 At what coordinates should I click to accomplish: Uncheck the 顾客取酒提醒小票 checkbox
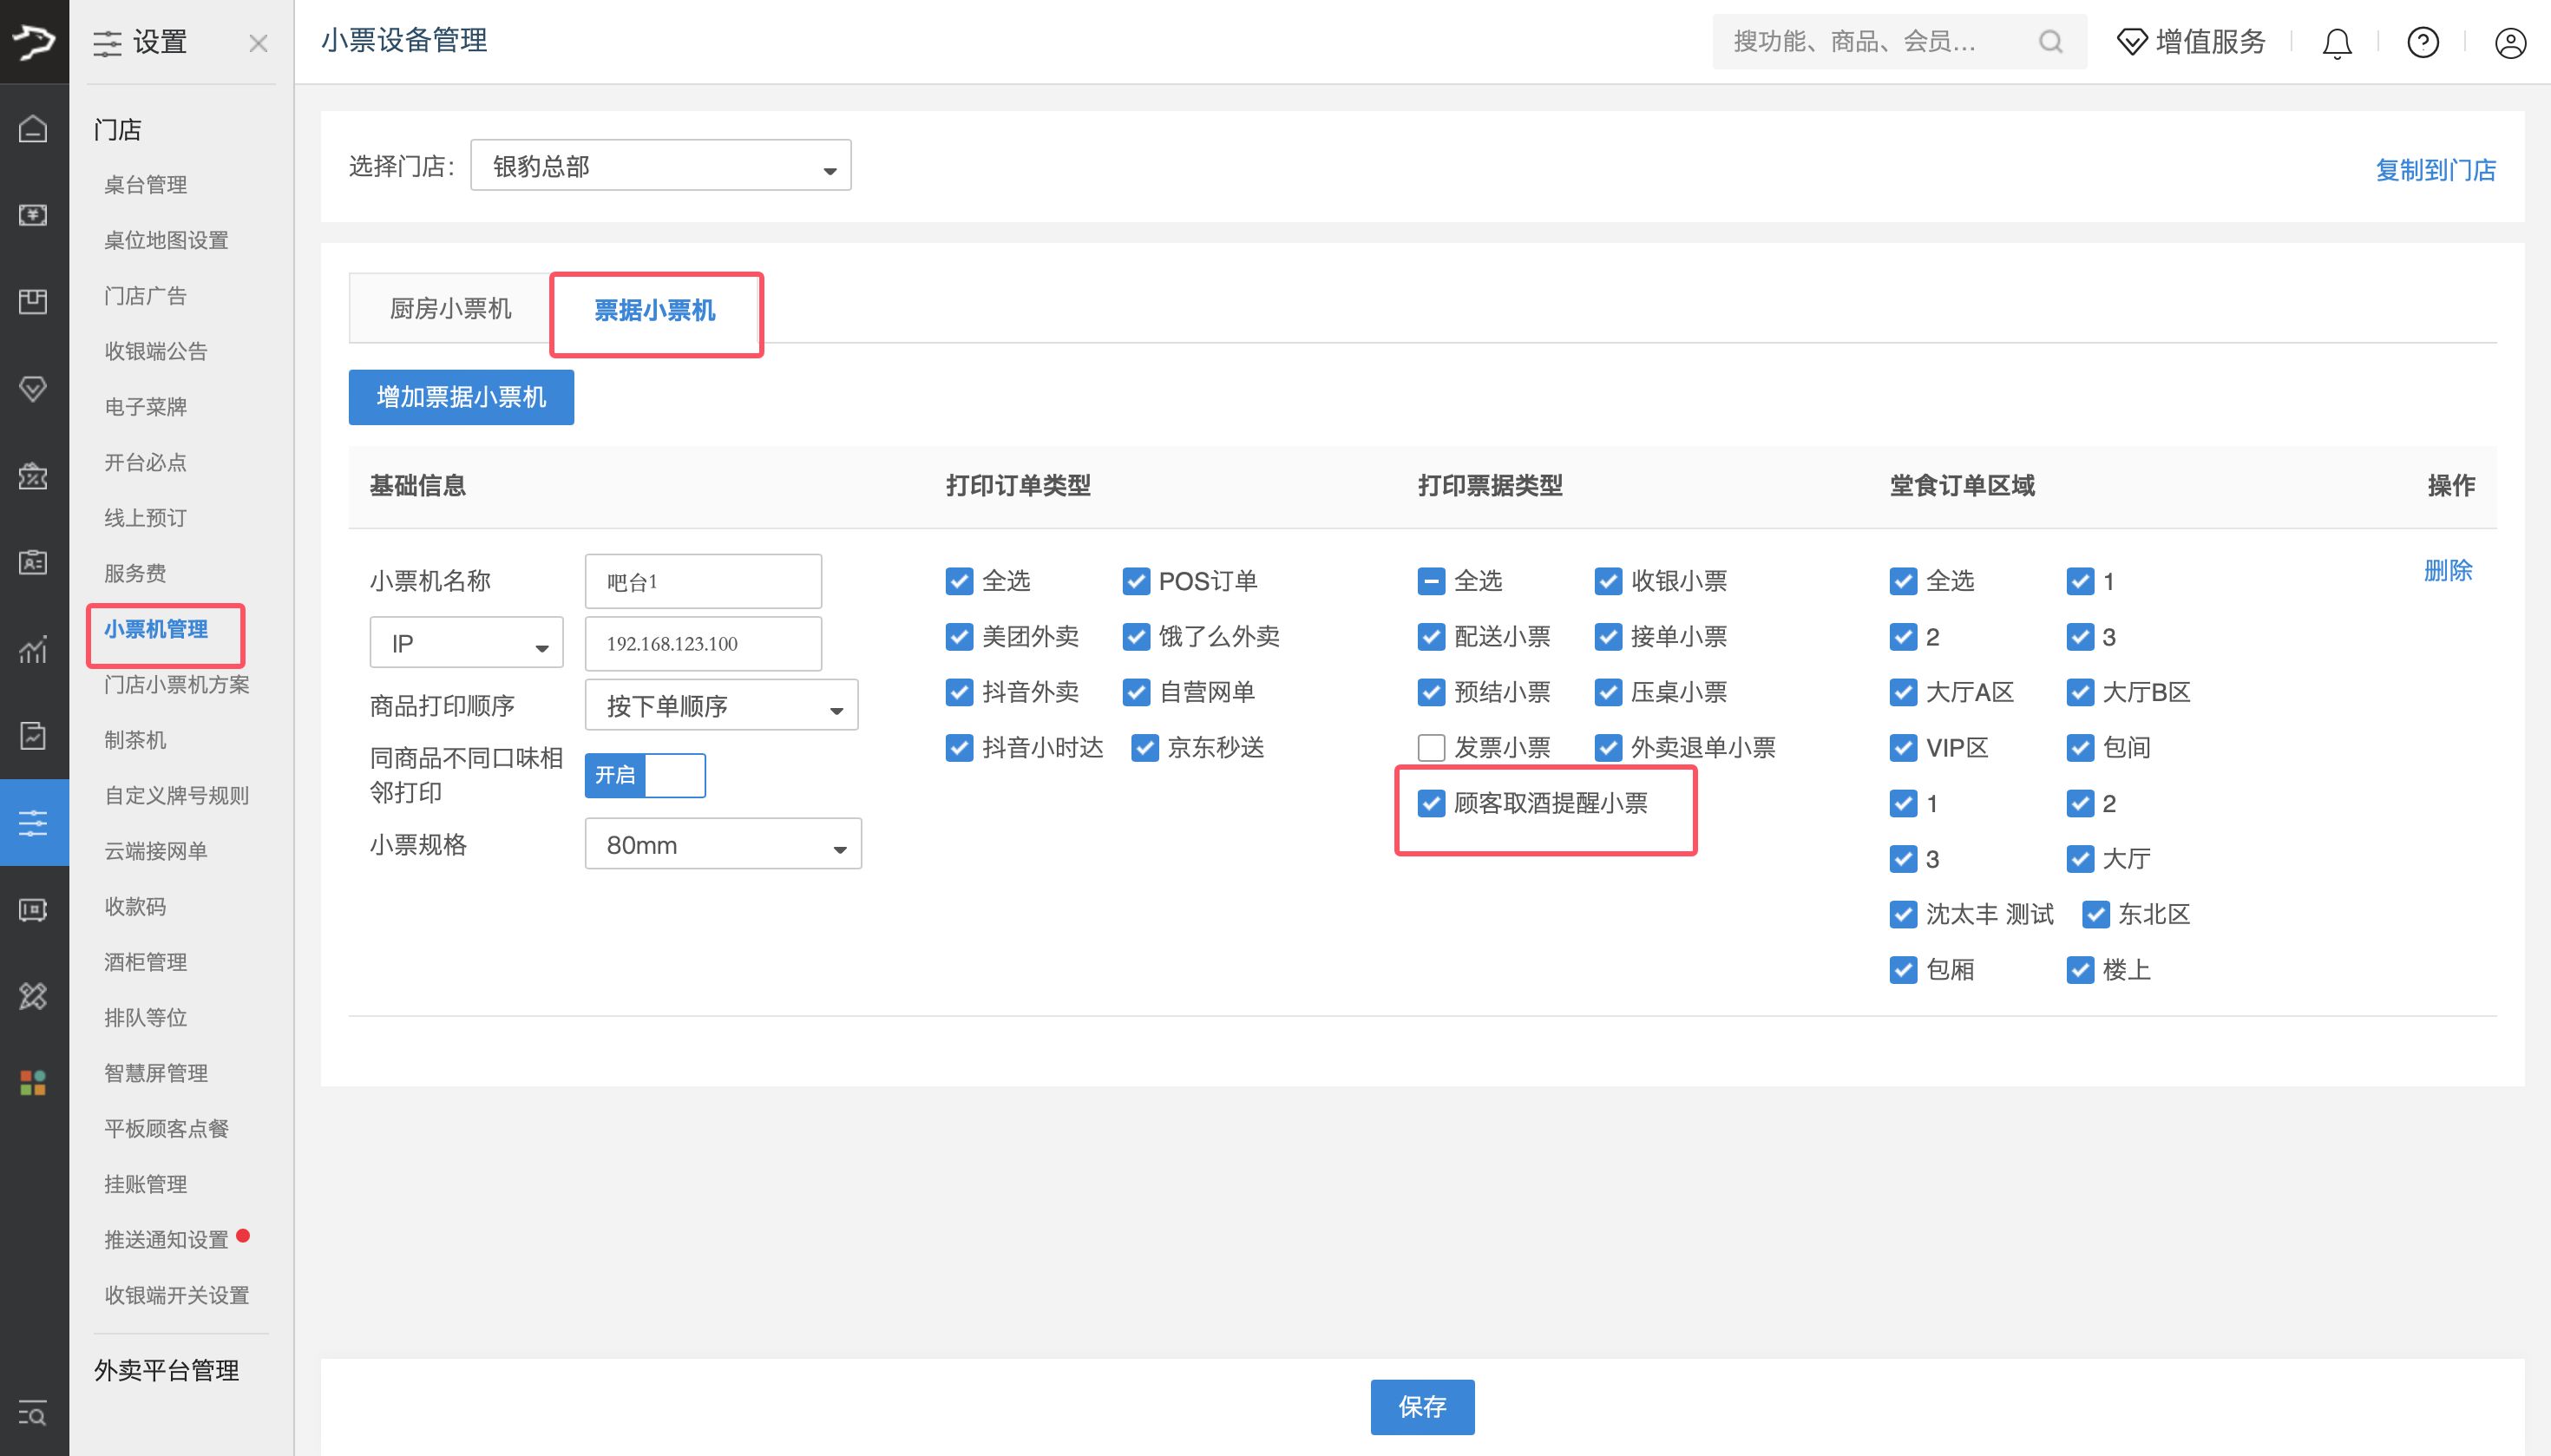1431,803
